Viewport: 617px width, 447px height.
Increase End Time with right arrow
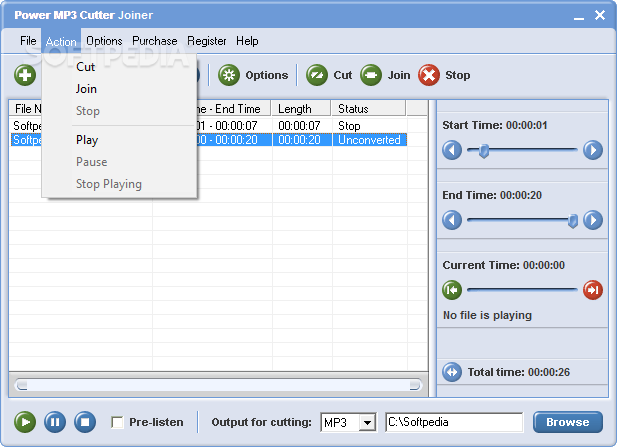[x=593, y=220]
